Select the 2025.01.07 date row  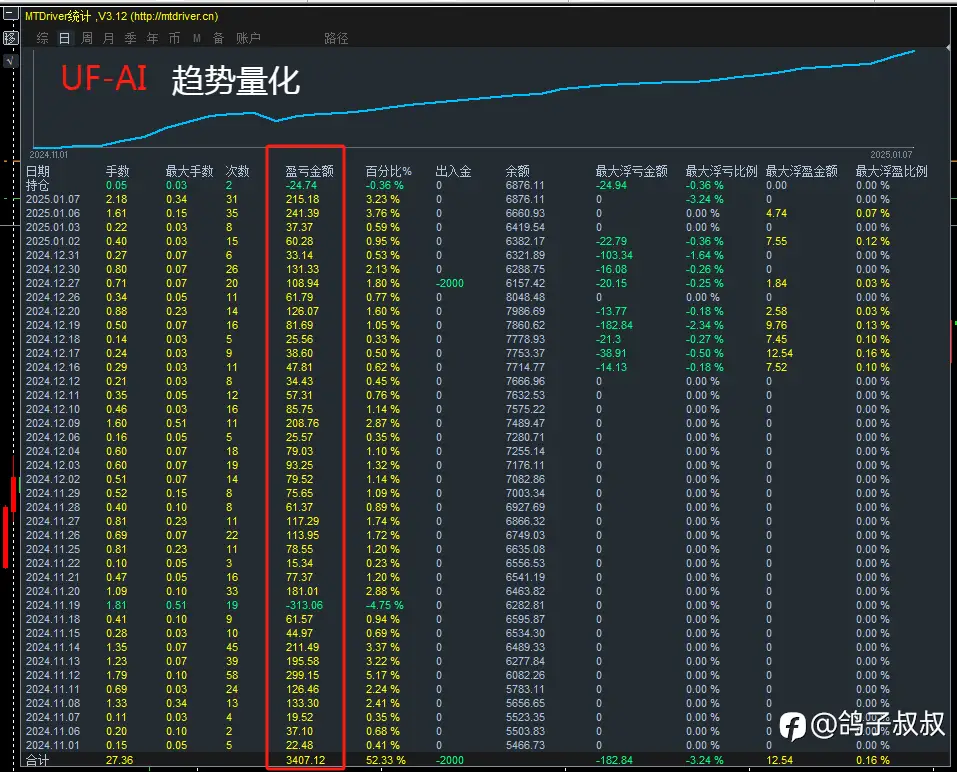pyautogui.click(x=52, y=199)
